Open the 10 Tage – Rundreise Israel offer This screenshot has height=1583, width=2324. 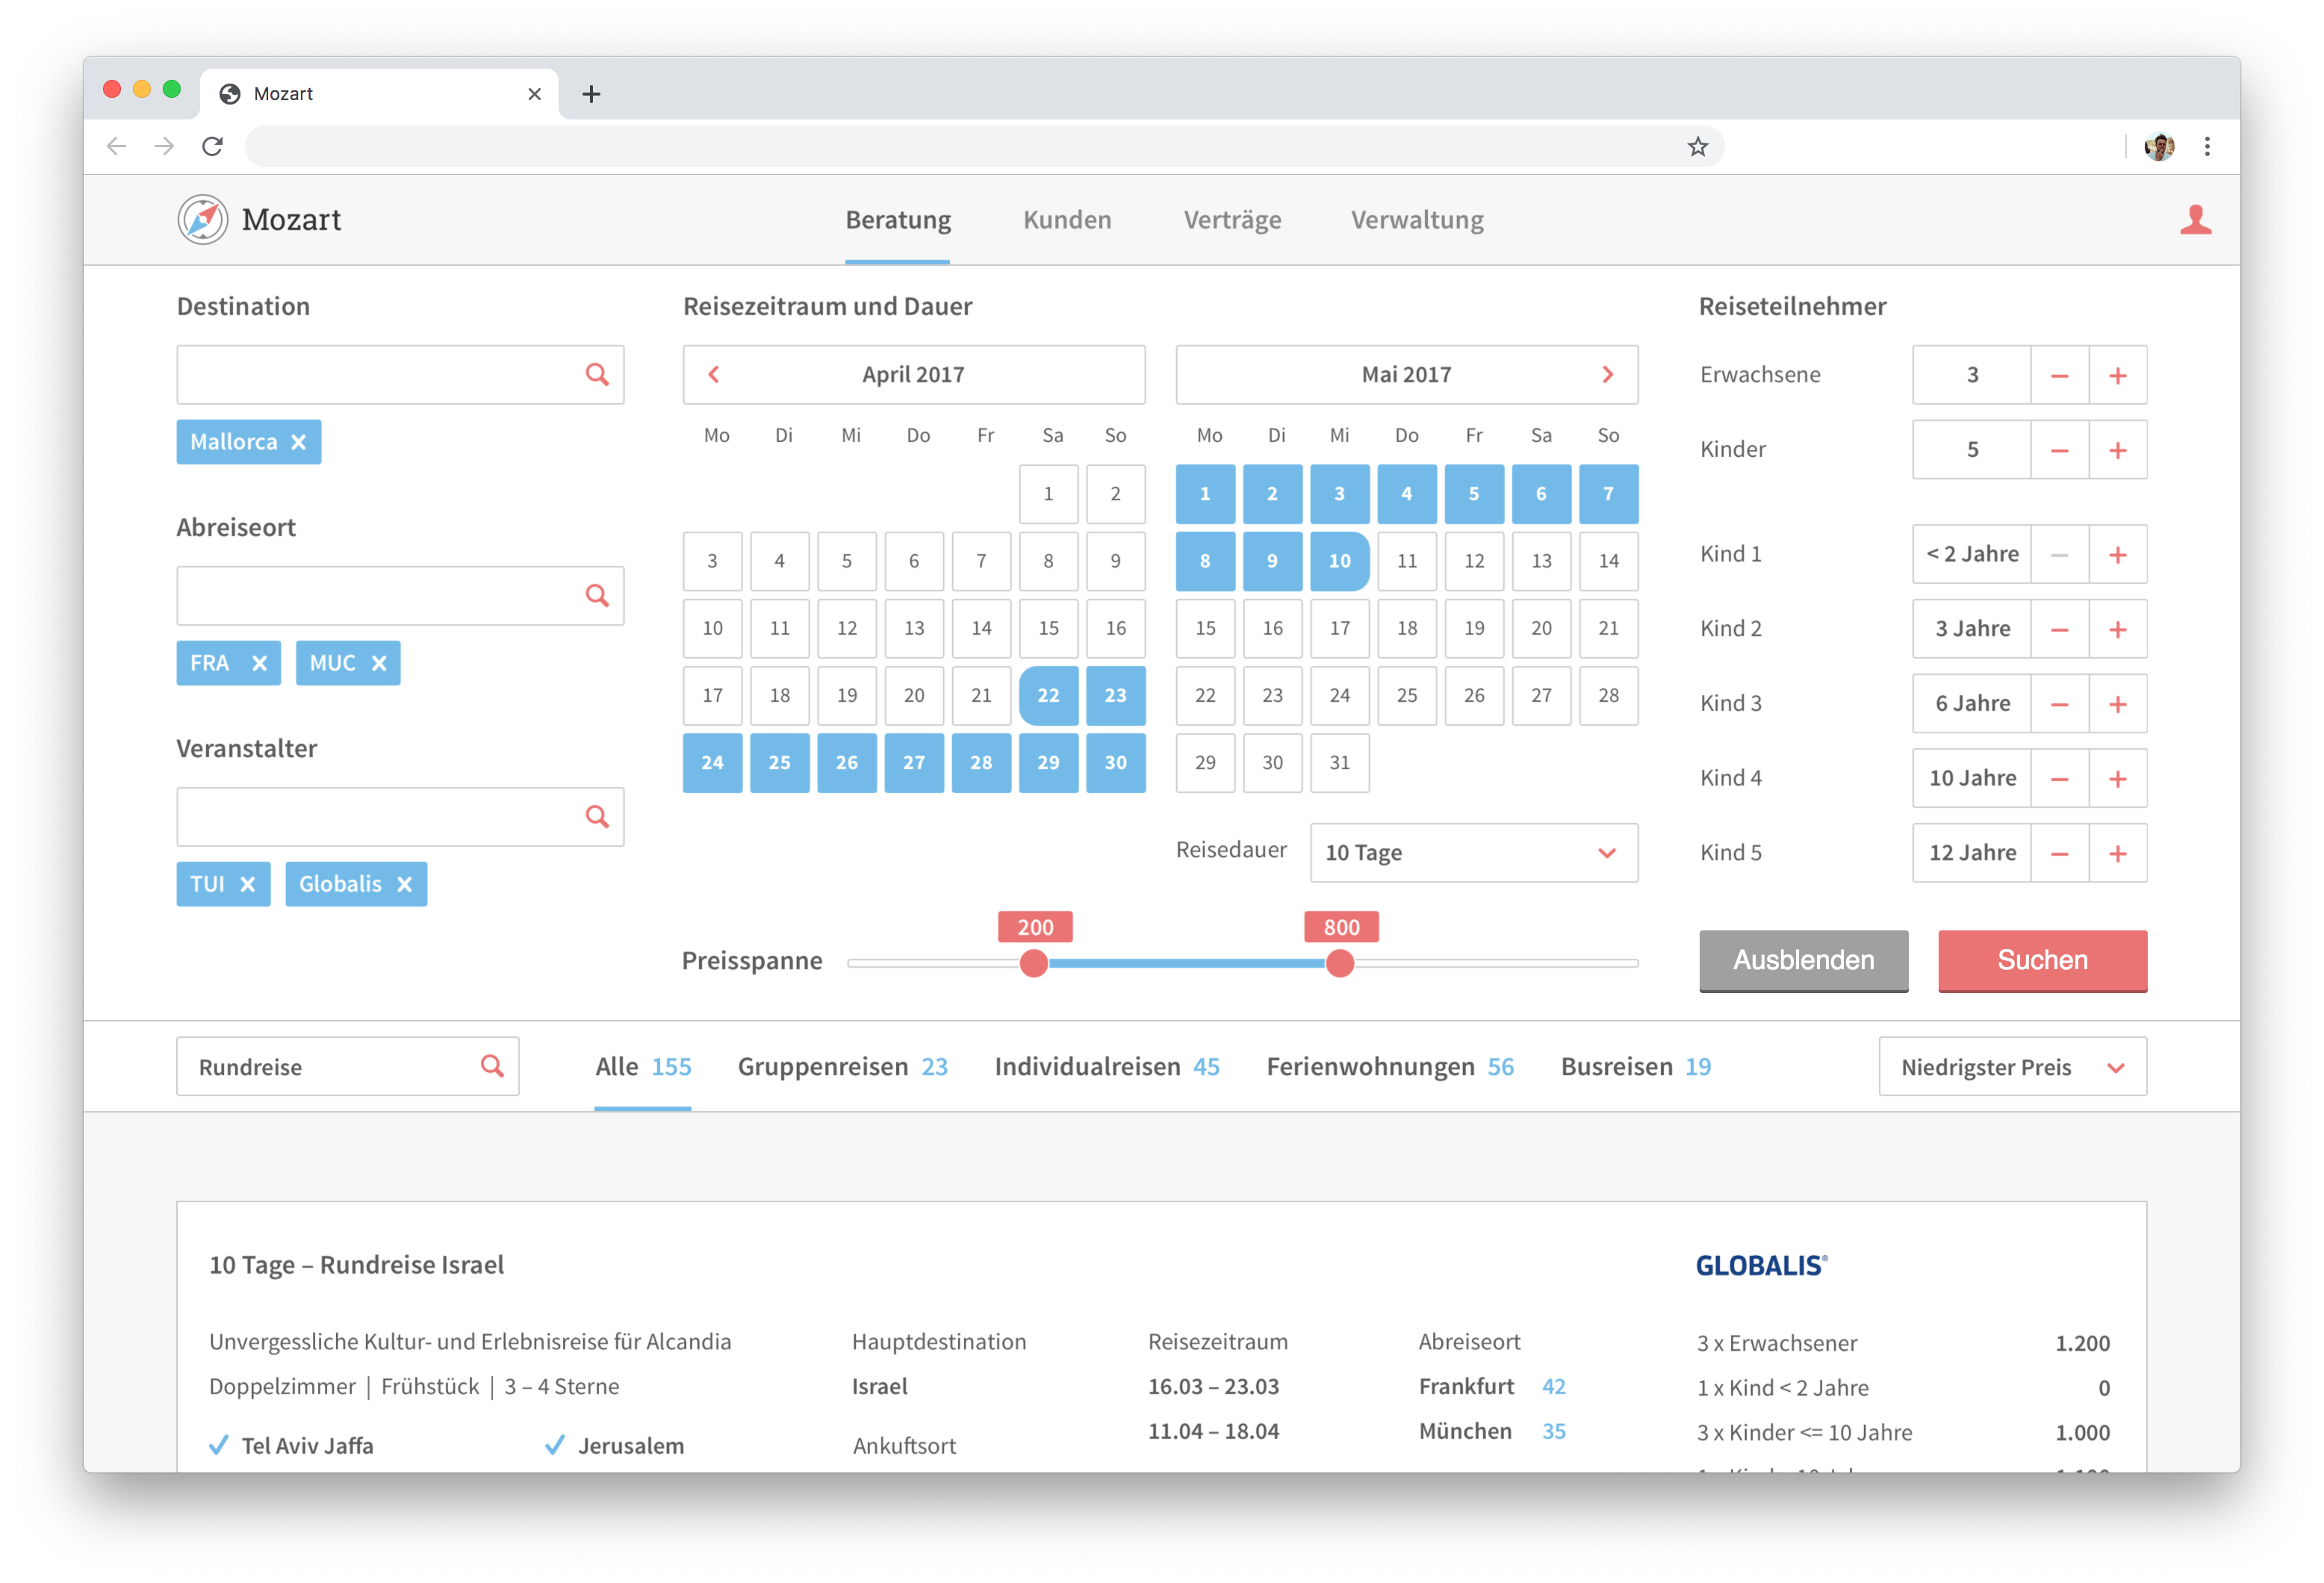tap(356, 1265)
